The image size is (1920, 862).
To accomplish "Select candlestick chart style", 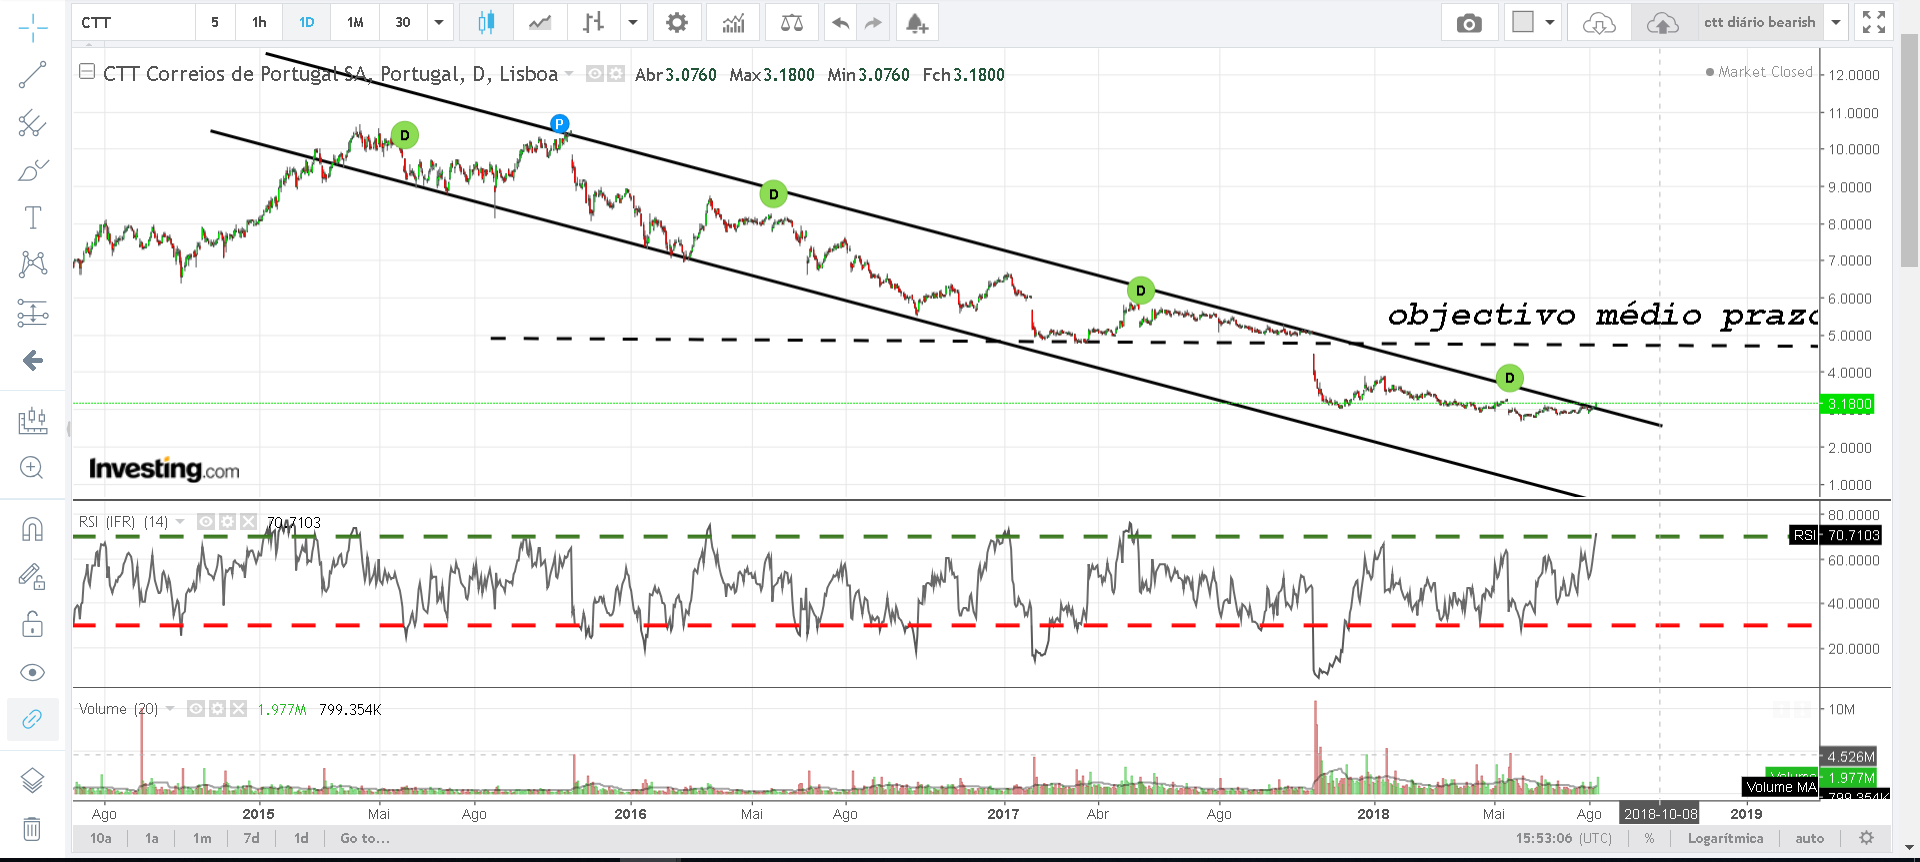I will point(486,22).
